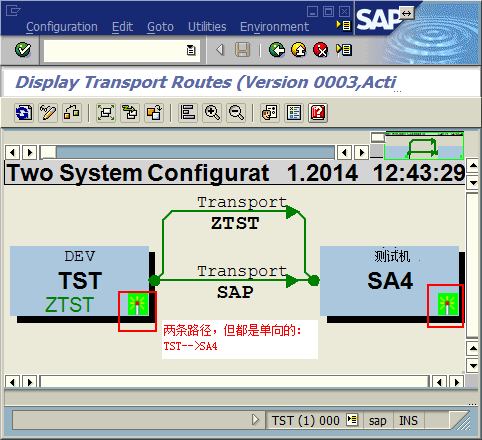
Task: Click the window system menu icon top-left
Action: 13,11
